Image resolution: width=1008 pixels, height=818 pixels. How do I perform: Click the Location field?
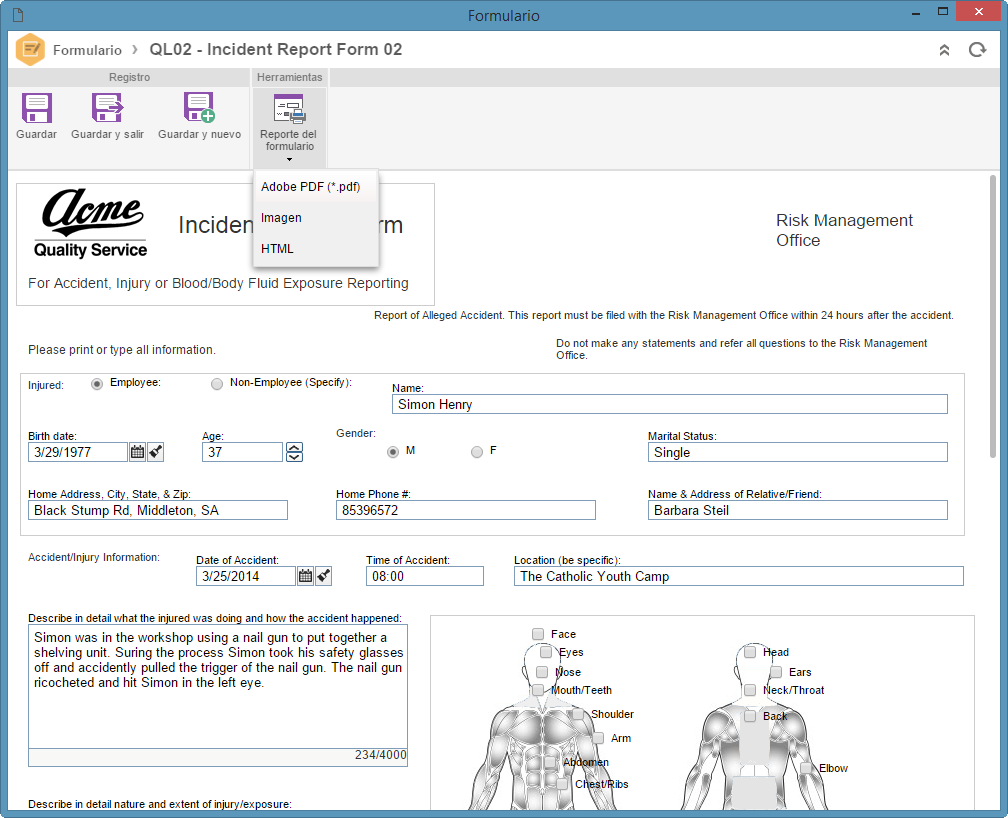pos(739,576)
